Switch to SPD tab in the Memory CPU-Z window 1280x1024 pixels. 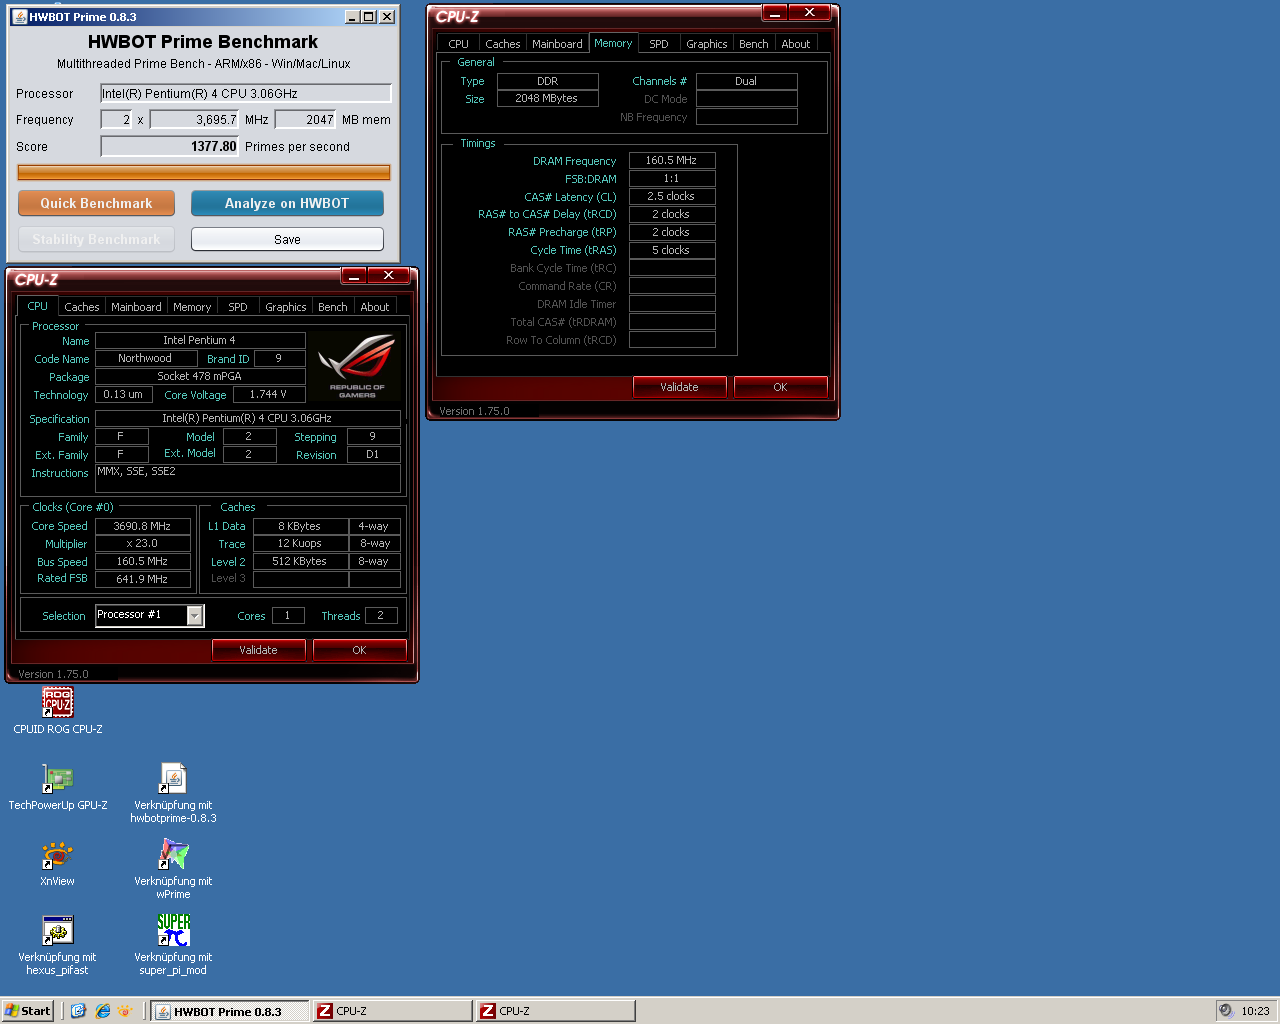659,44
